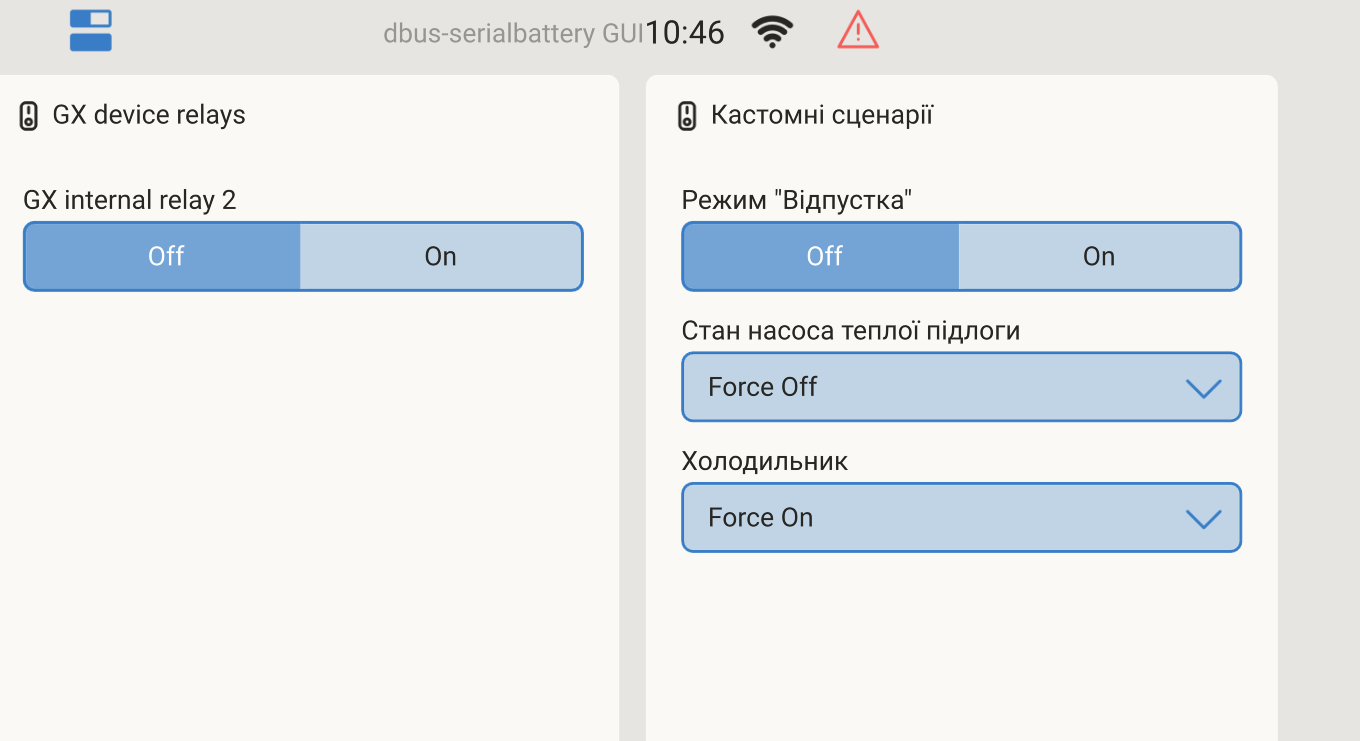Click the Холодильник label text
Image resolution: width=1360 pixels, height=741 pixels.
(x=764, y=461)
